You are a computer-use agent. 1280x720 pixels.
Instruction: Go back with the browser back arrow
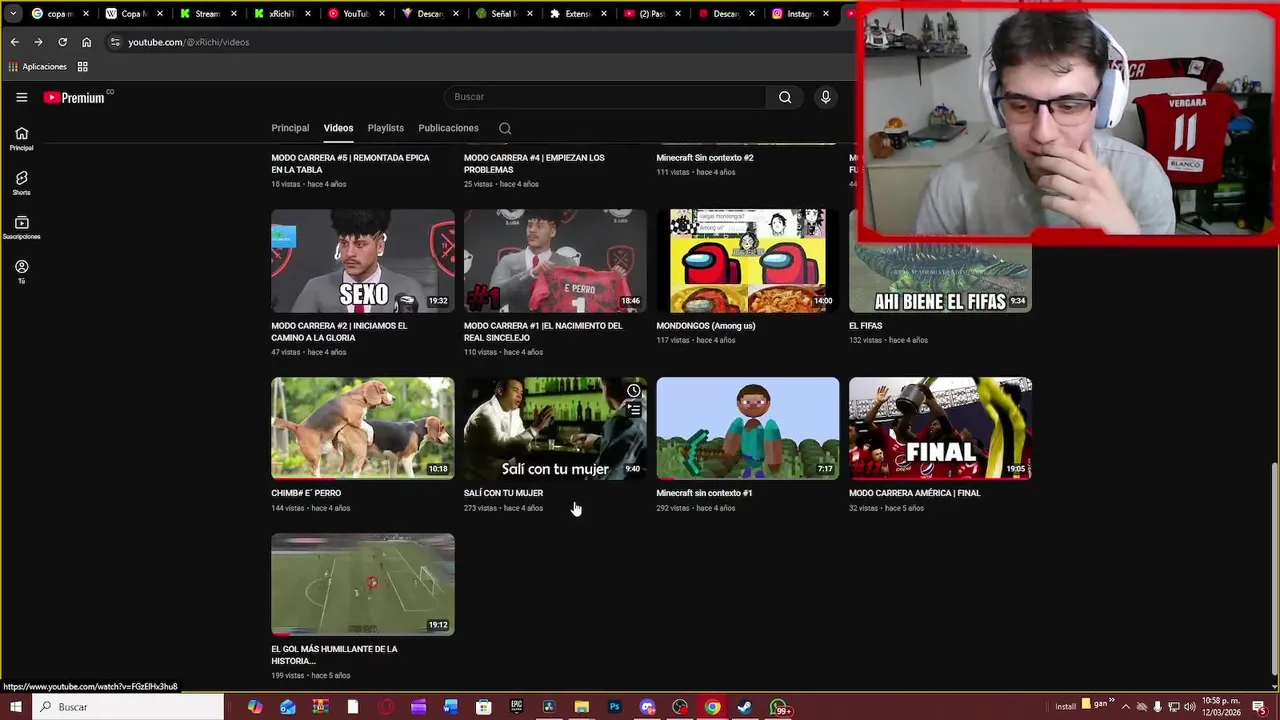[x=14, y=42]
